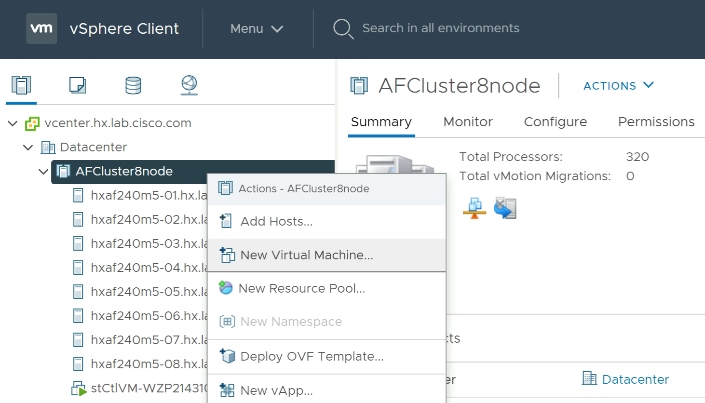The height and width of the screenshot is (403, 705).
Task: Click host icon for hxaf240m5-07
Action: coord(78,340)
